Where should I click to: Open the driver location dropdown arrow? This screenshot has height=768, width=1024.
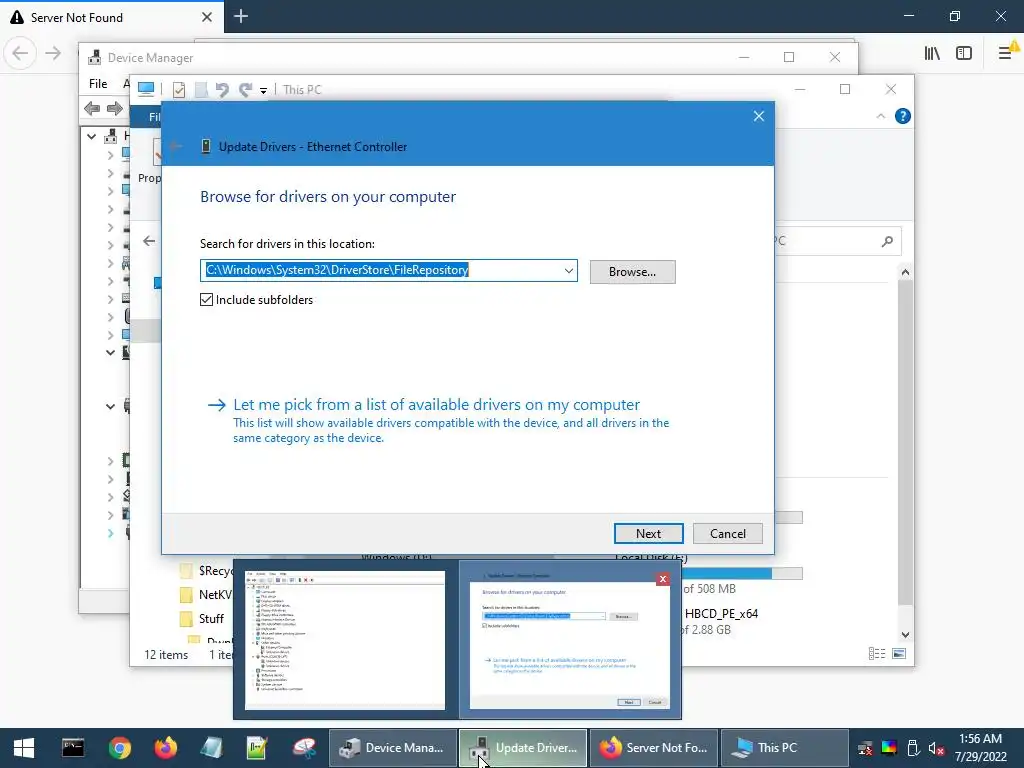[x=569, y=270]
